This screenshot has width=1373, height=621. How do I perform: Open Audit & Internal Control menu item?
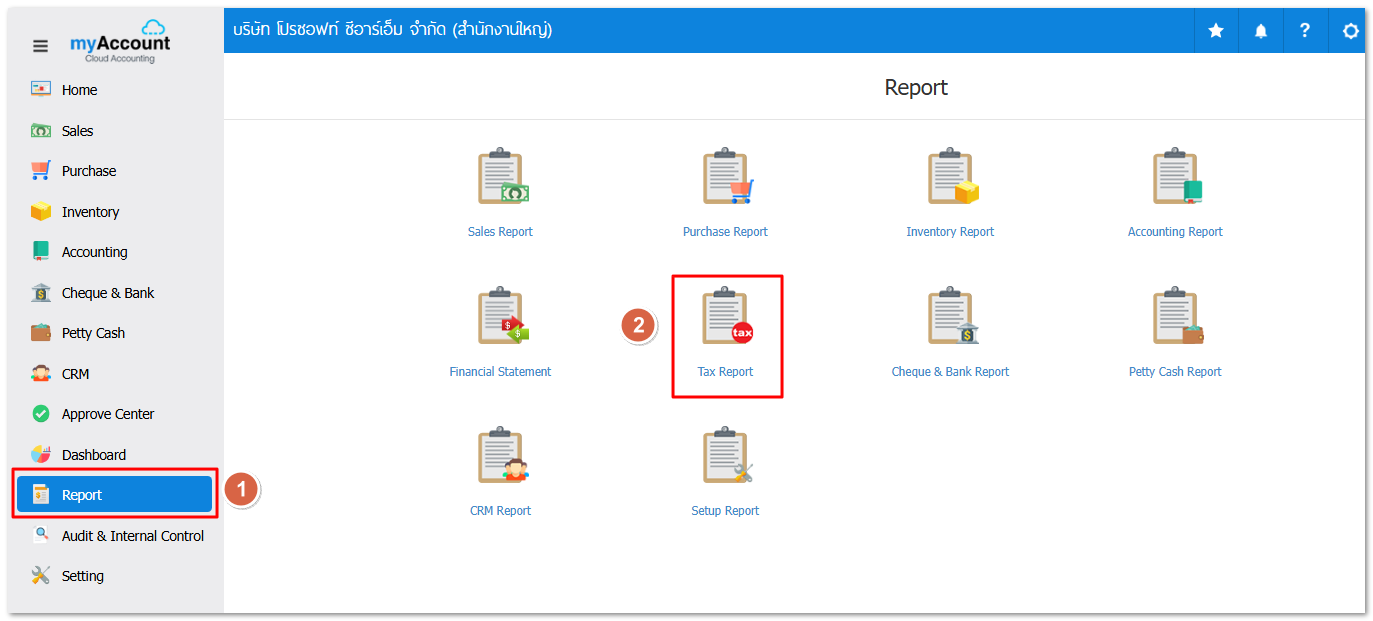pos(132,536)
